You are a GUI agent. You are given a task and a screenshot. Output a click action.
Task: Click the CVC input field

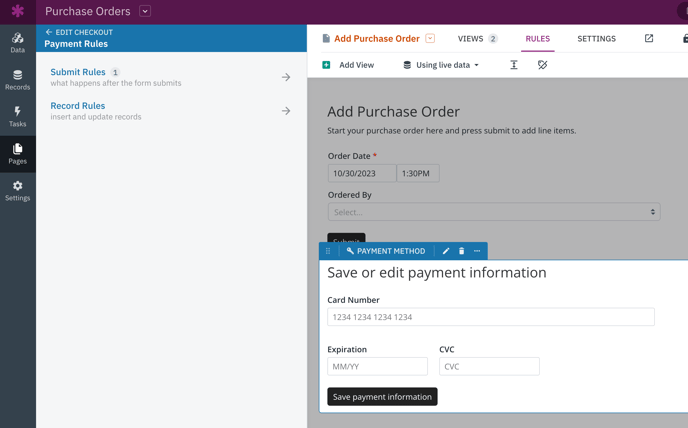tap(489, 367)
